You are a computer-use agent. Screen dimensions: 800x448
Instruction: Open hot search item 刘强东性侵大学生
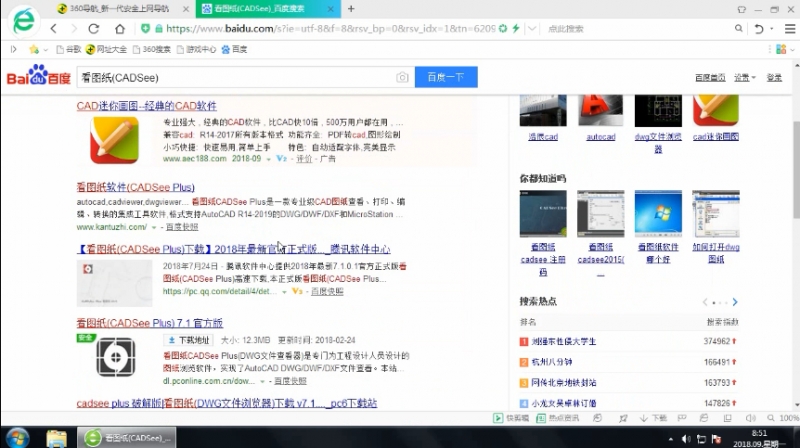563,341
